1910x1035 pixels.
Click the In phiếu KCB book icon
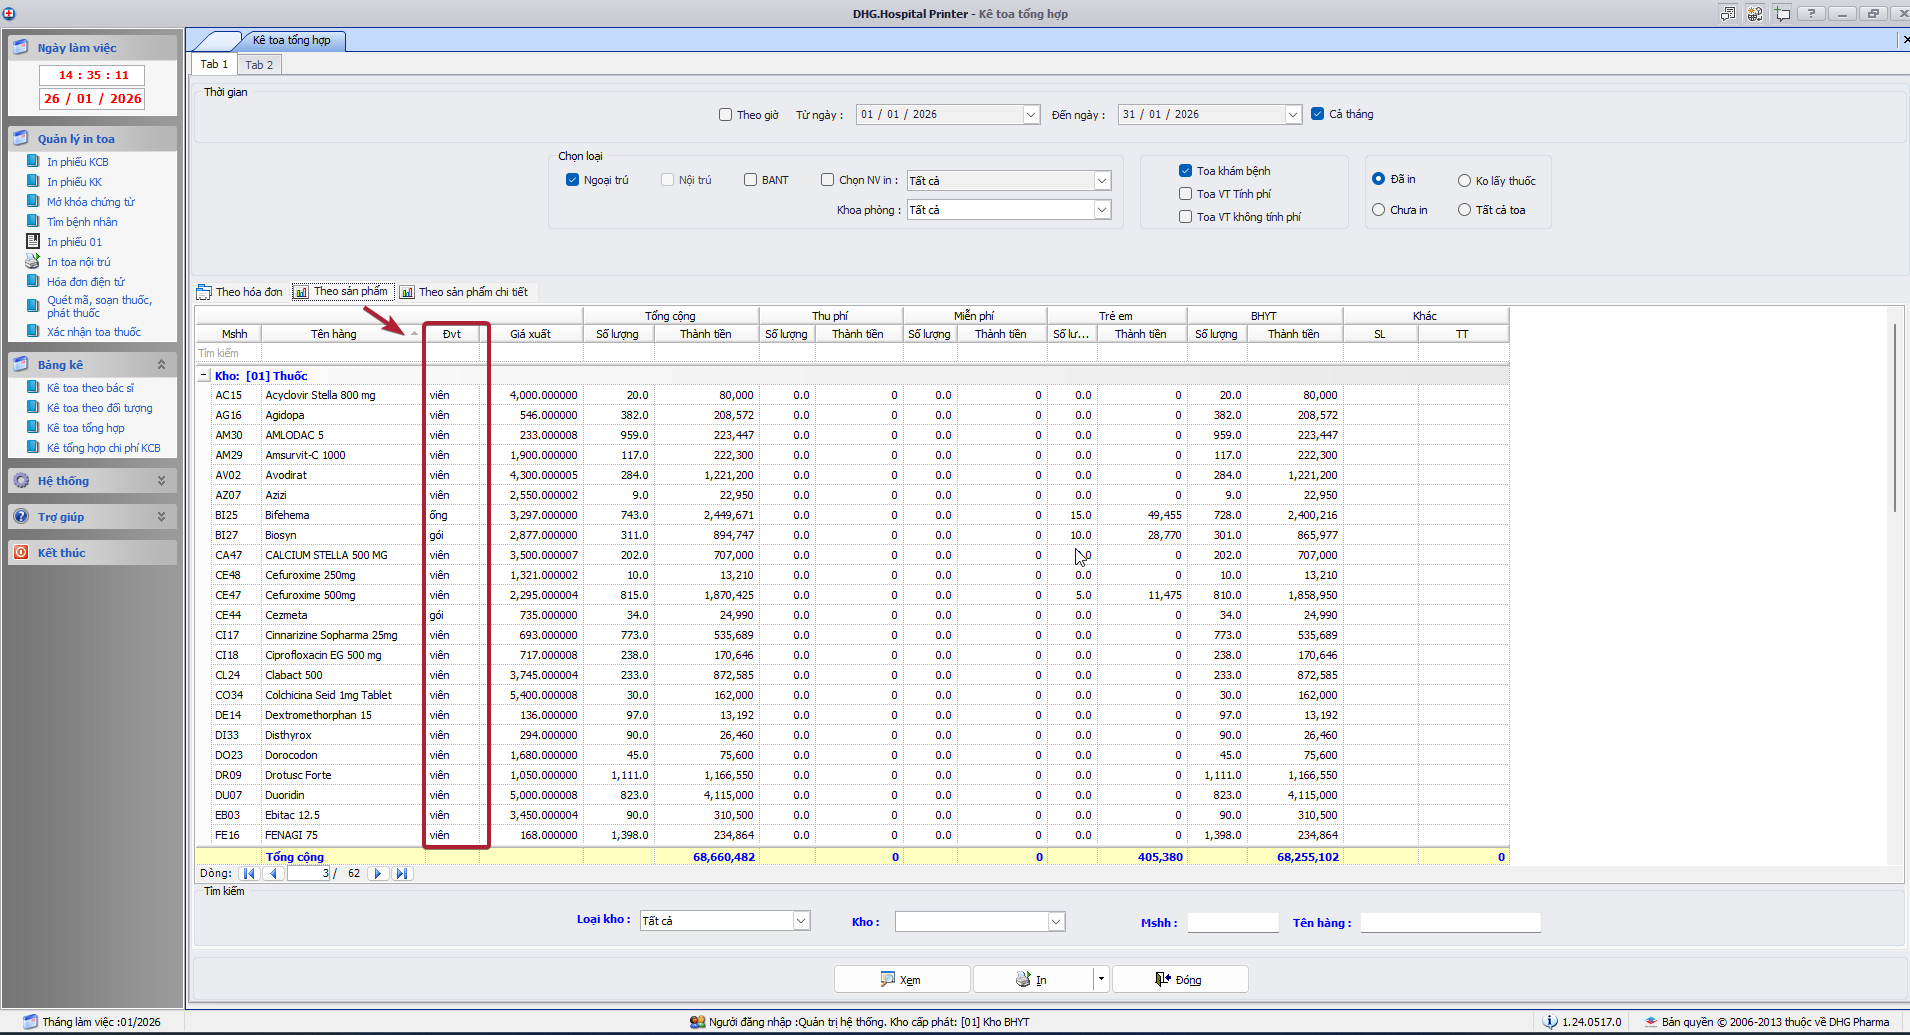32,162
